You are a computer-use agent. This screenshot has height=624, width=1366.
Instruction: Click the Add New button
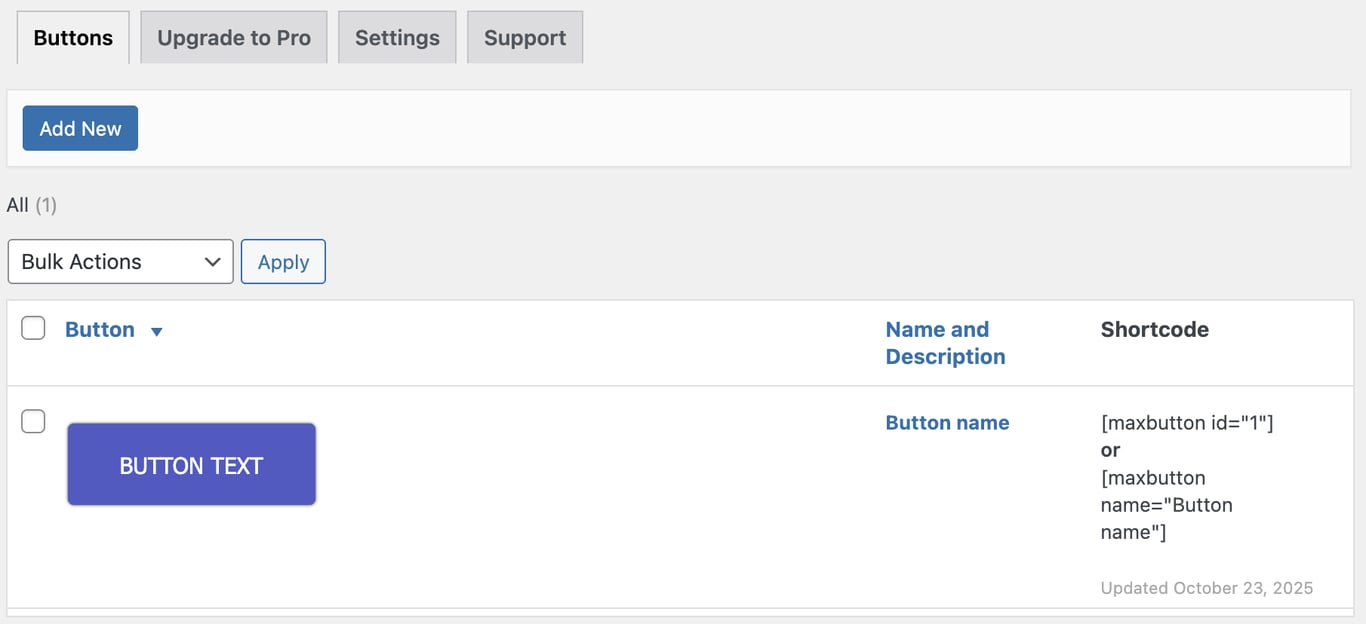[80, 128]
